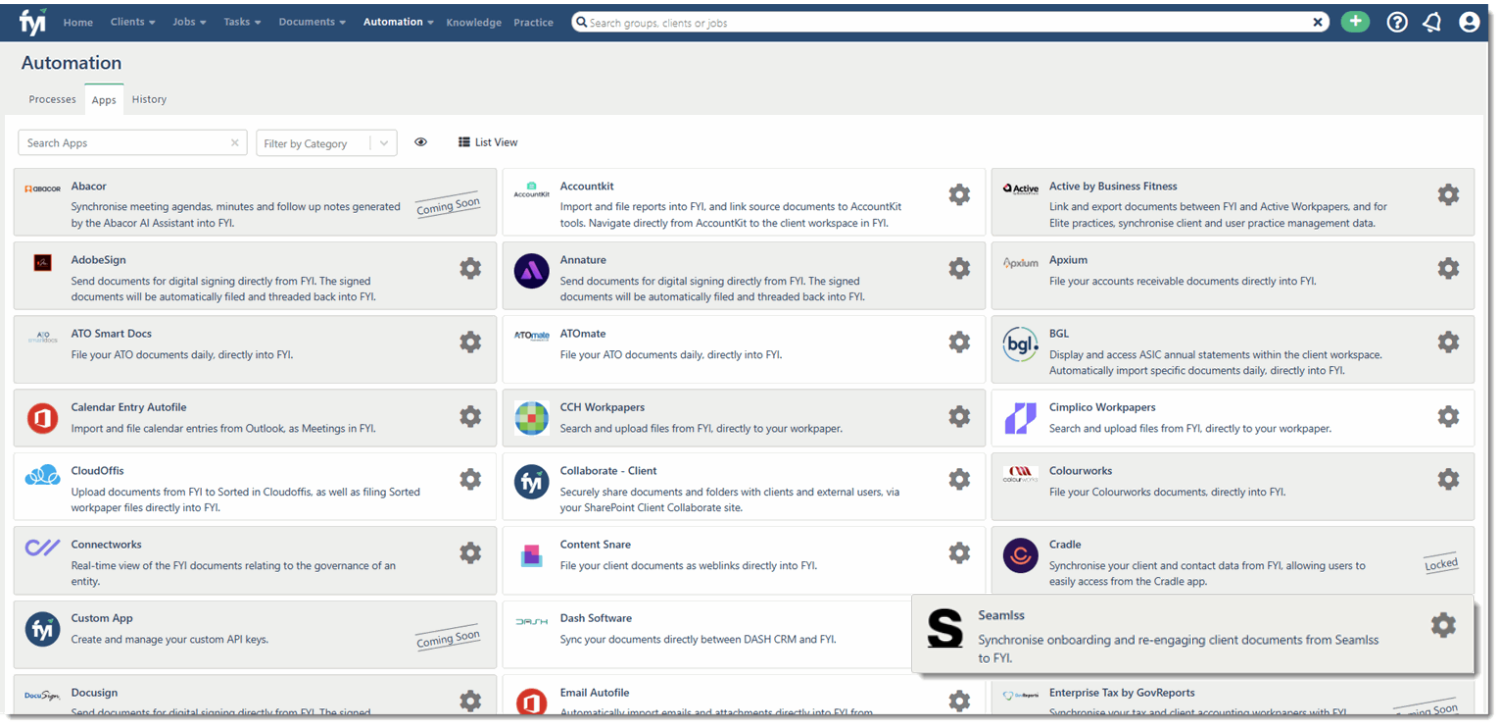Toggle the eye visibility icon
This screenshot has width=1500, height=723.
pyautogui.click(x=421, y=143)
